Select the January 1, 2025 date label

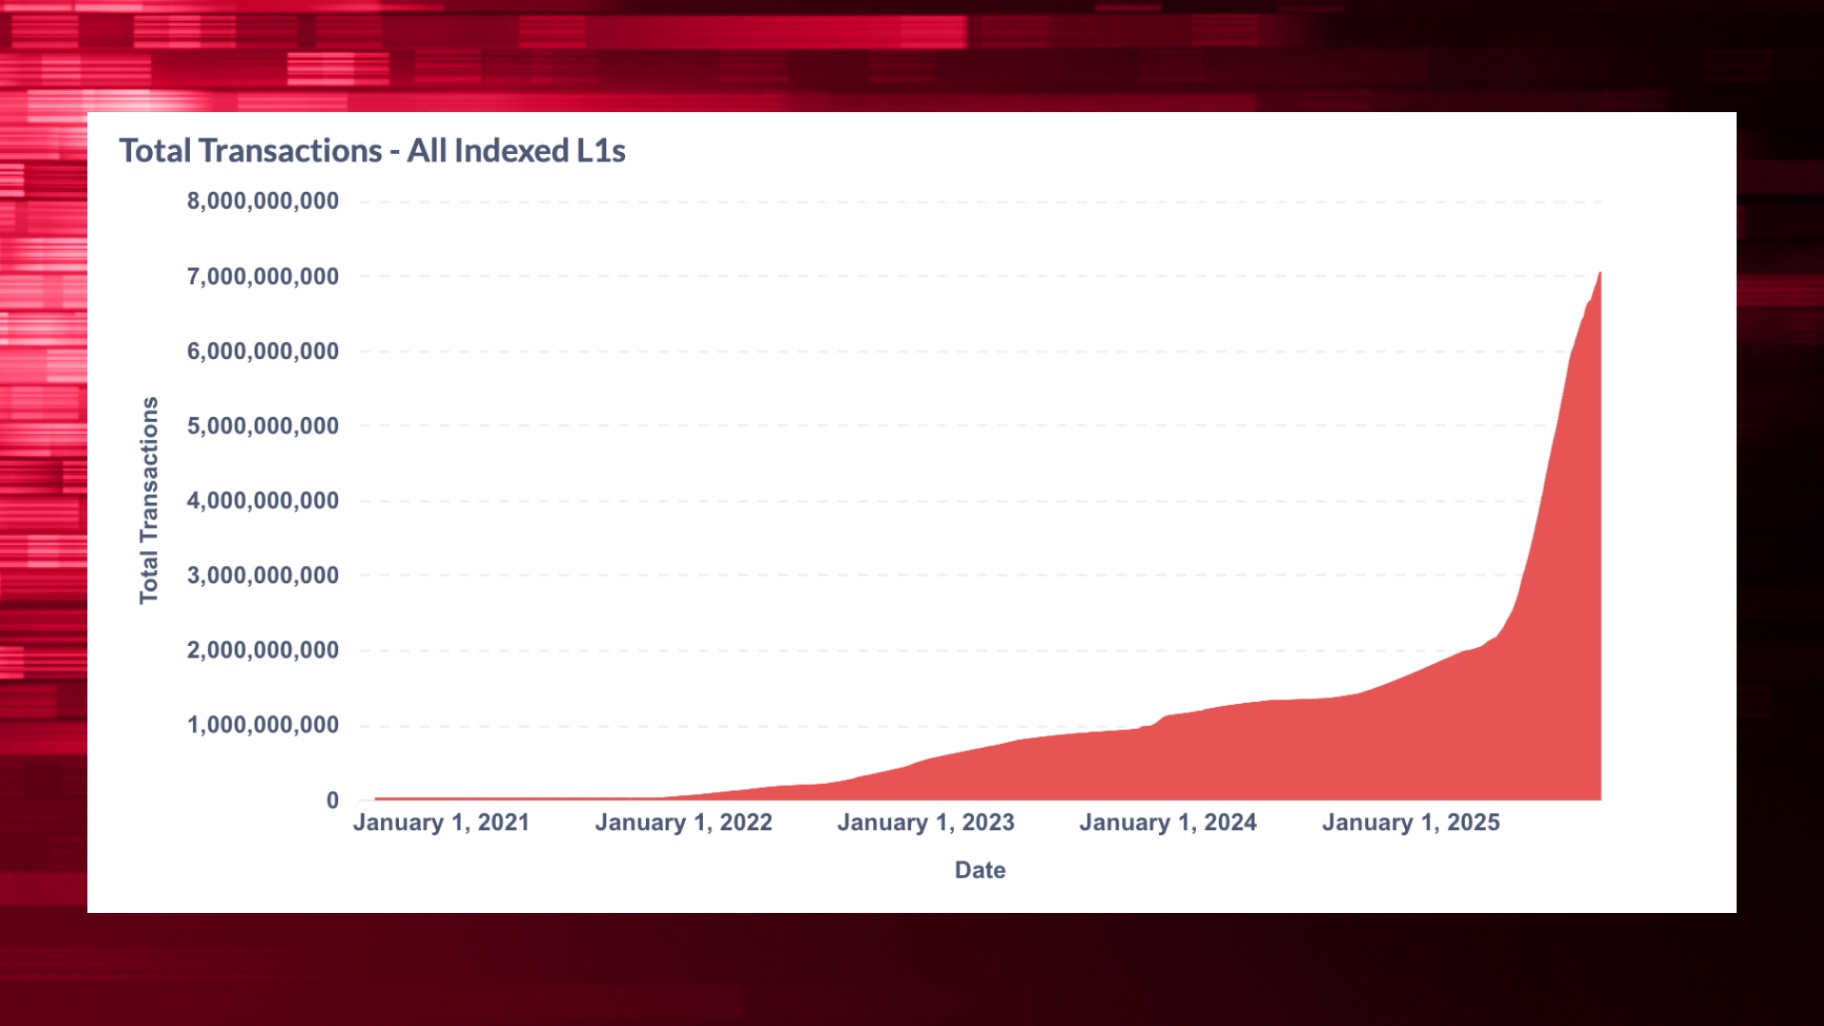click(x=1410, y=823)
